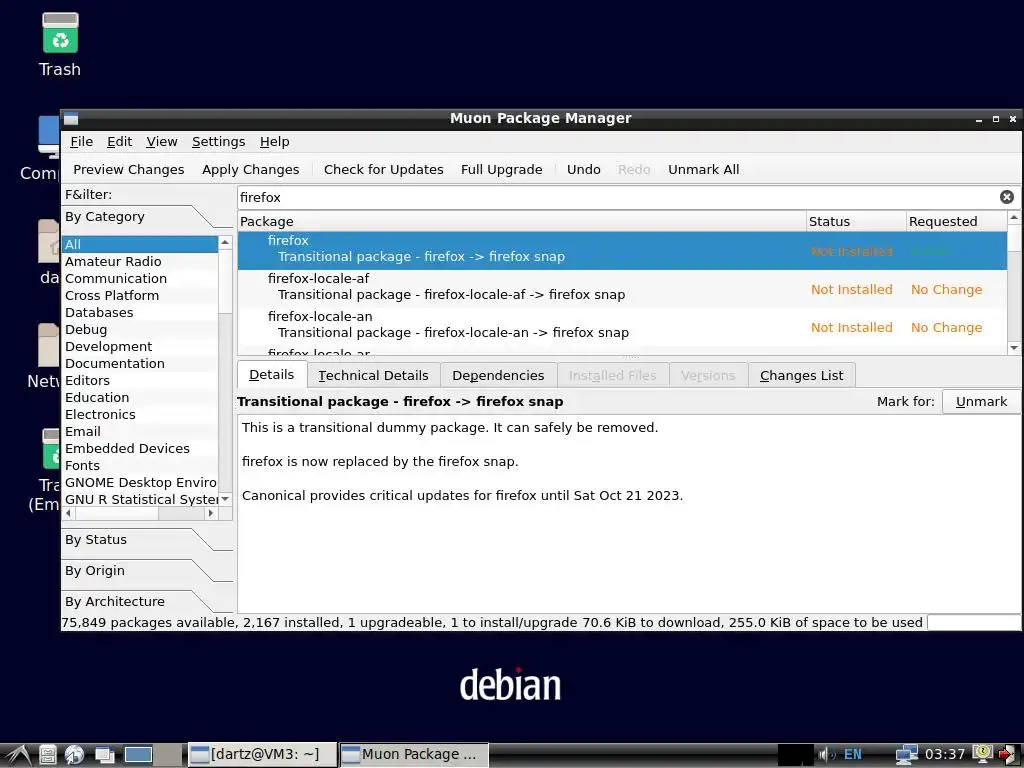Open the Help menu
This screenshot has width=1024, height=768.
point(274,142)
